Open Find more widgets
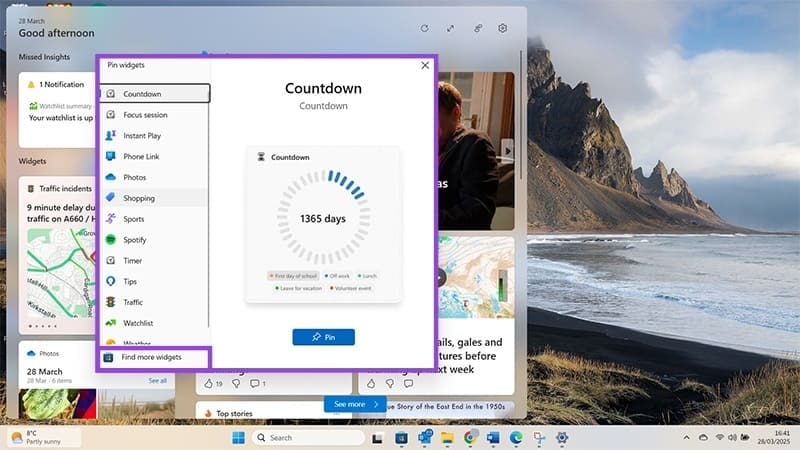This screenshot has height=450, width=800. [x=154, y=357]
